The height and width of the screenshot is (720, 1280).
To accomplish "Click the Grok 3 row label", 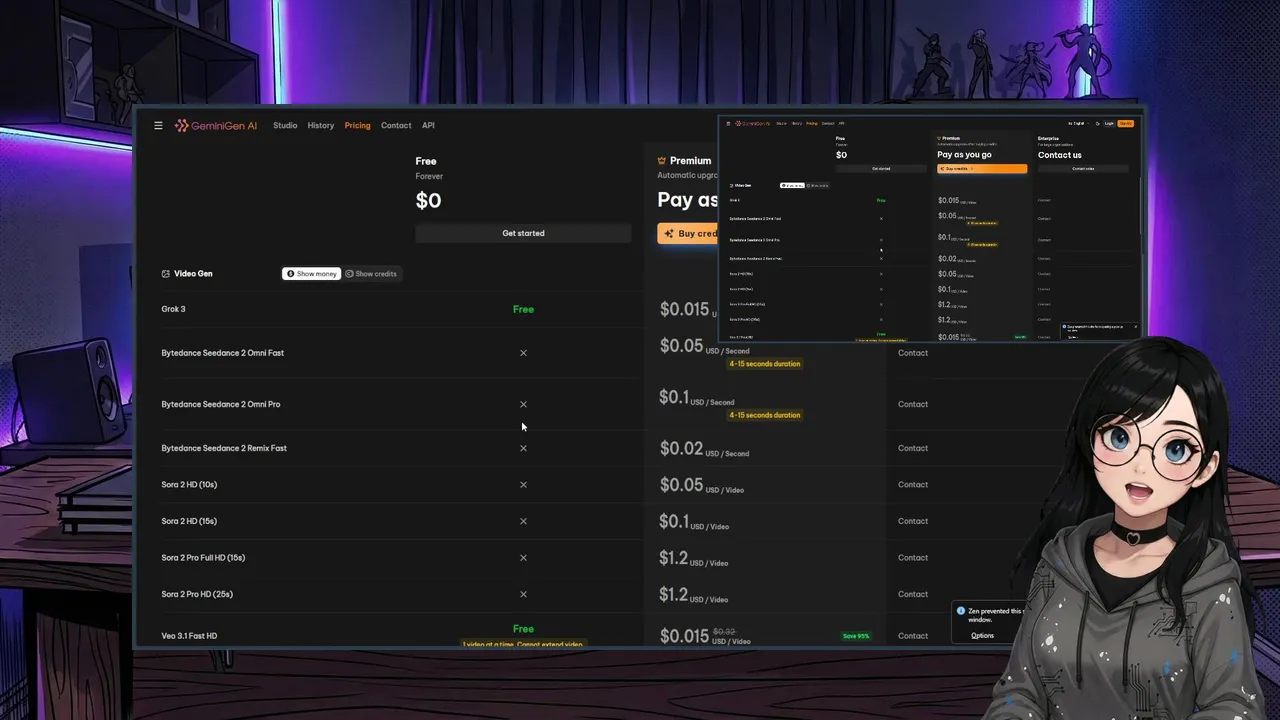I will click(x=173, y=309).
